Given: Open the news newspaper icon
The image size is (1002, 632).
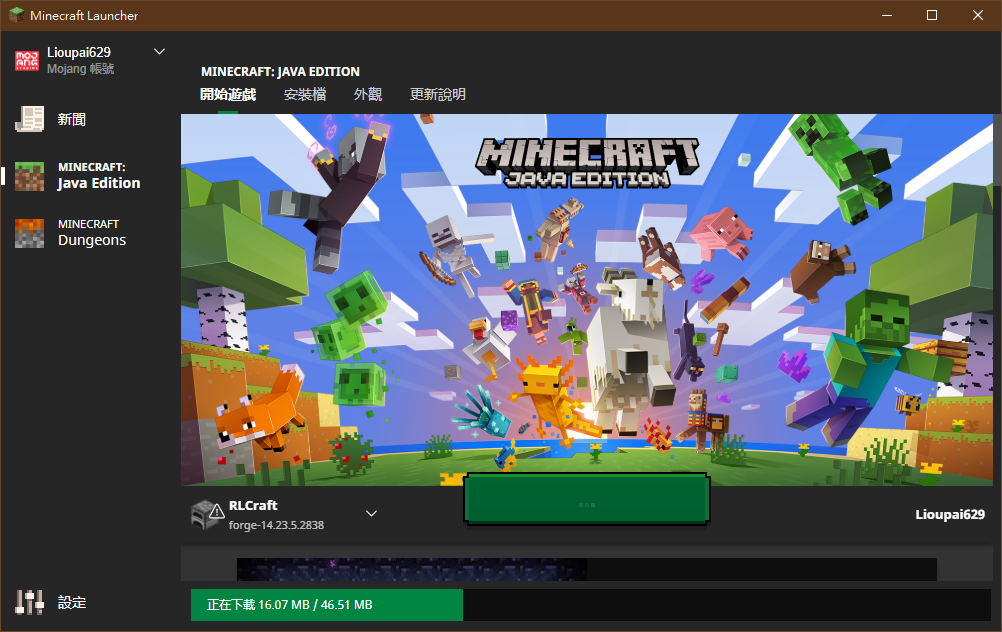Looking at the screenshot, I should tap(29, 119).
